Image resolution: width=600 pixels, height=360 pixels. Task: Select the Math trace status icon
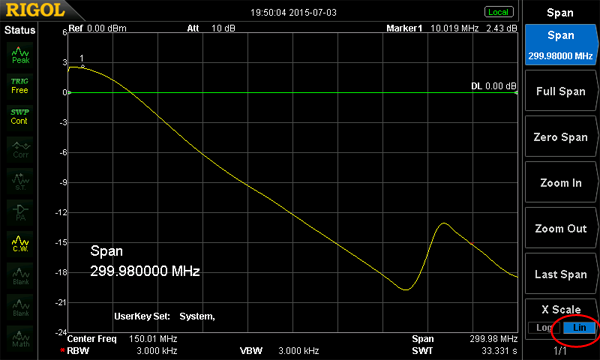[20, 338]
